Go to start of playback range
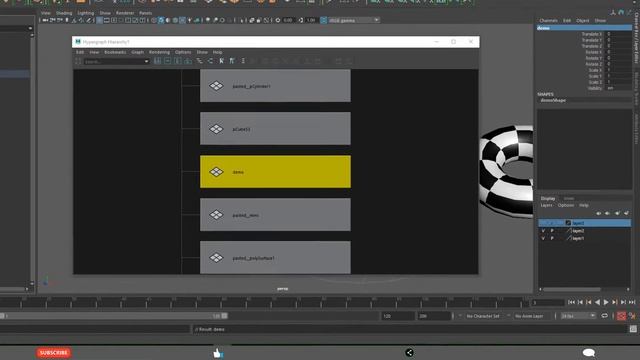The height and width of the screenshot is (360, 640). [x=571, y=302]
